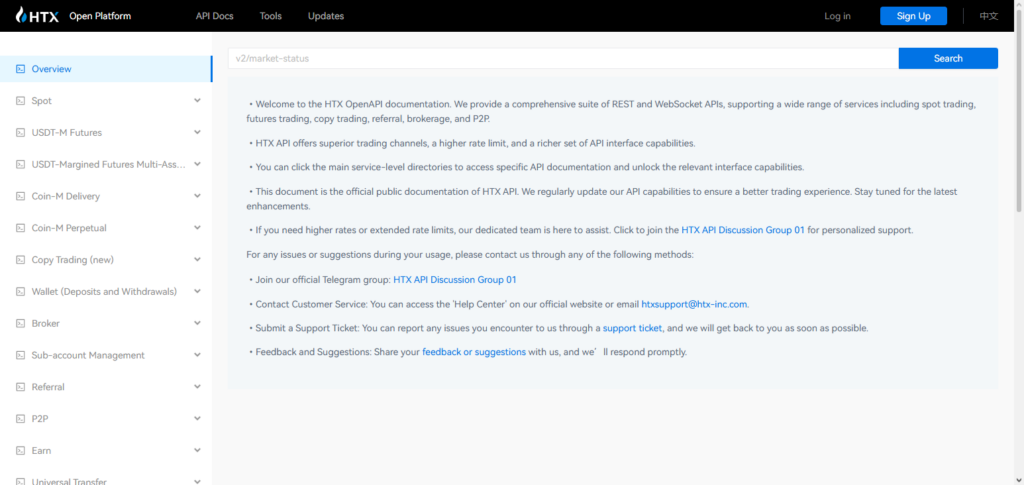Click the icon beside Referral item

20,387
